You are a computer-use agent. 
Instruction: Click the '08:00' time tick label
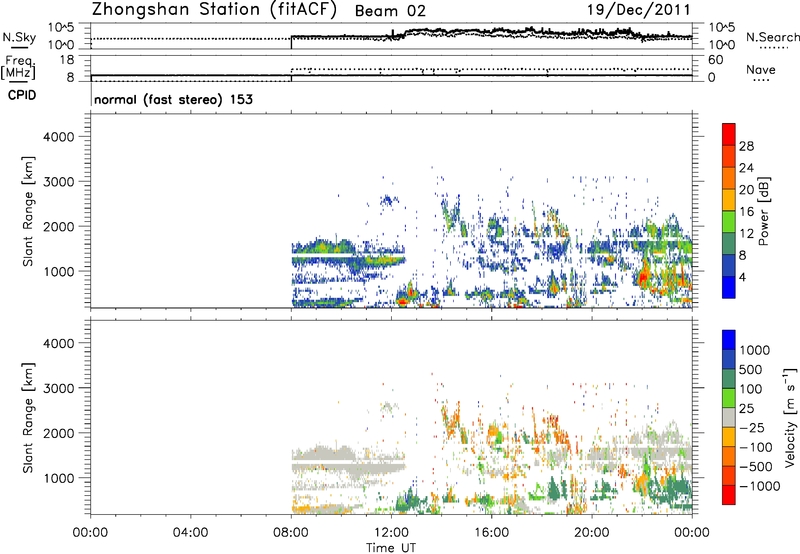291,533
